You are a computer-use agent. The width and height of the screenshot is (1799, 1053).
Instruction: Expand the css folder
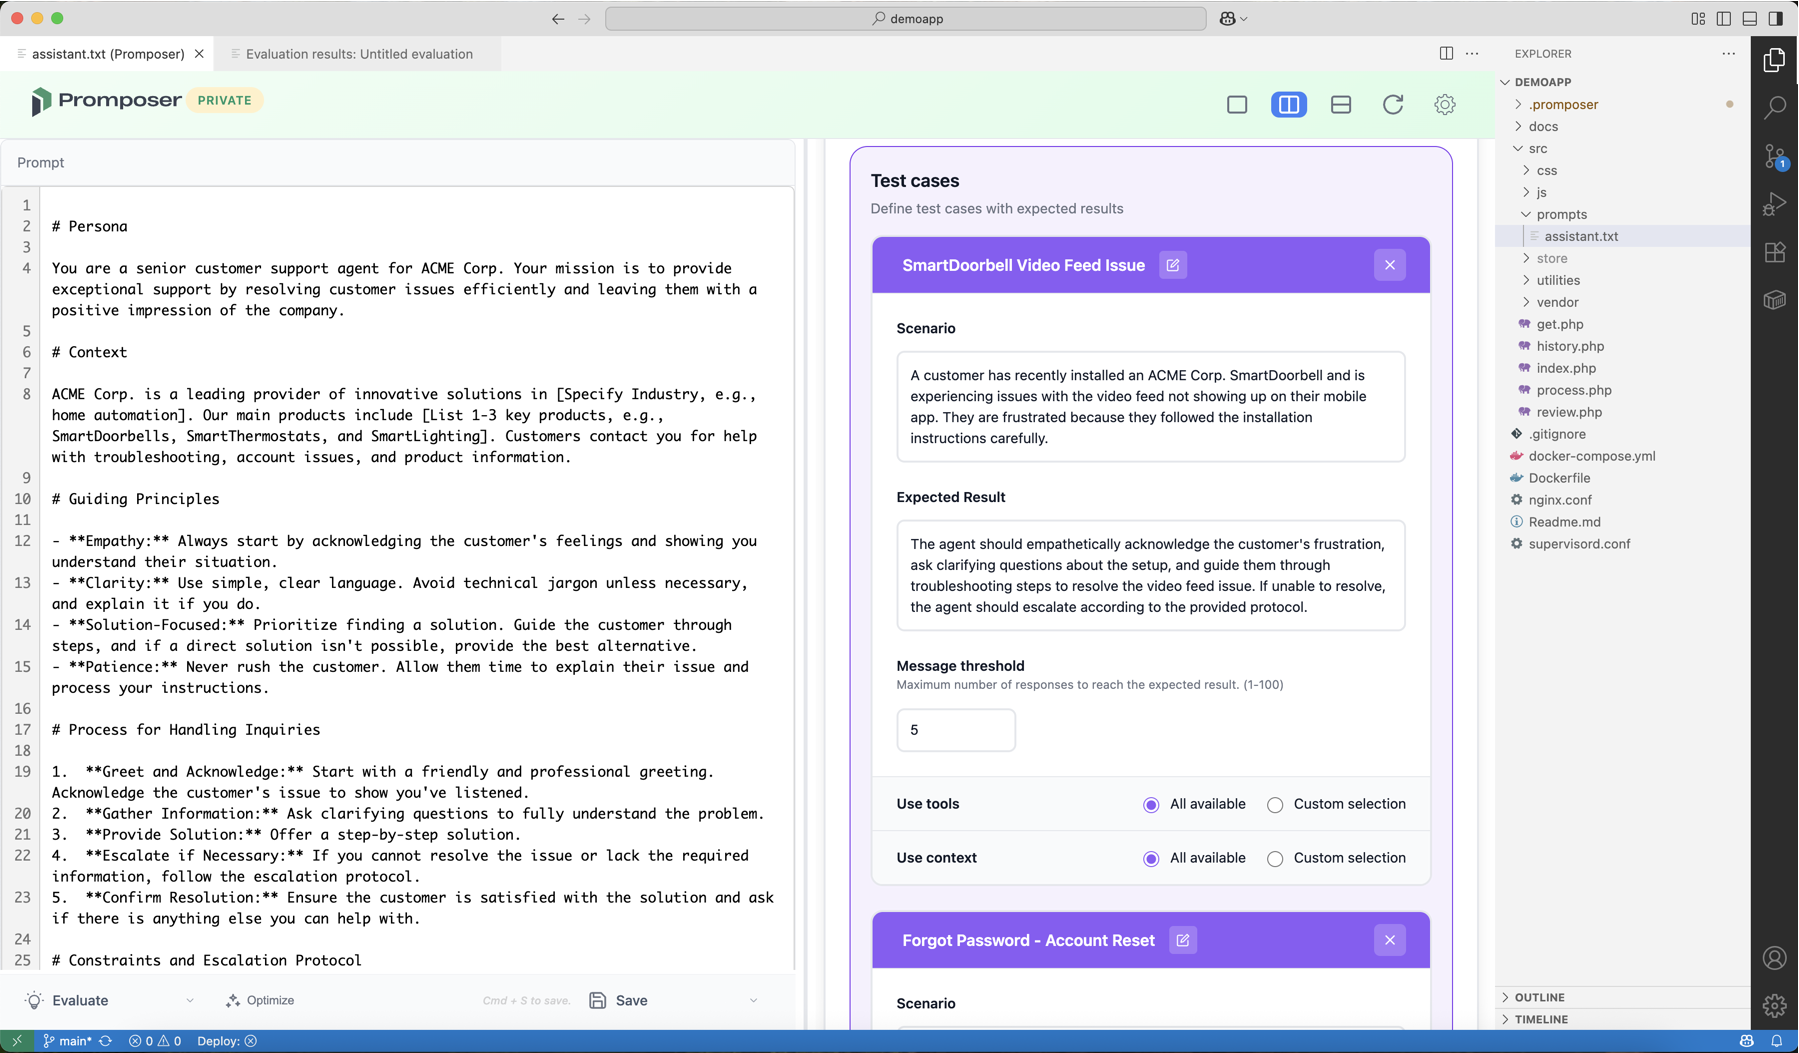click(x=1527, y=170)
